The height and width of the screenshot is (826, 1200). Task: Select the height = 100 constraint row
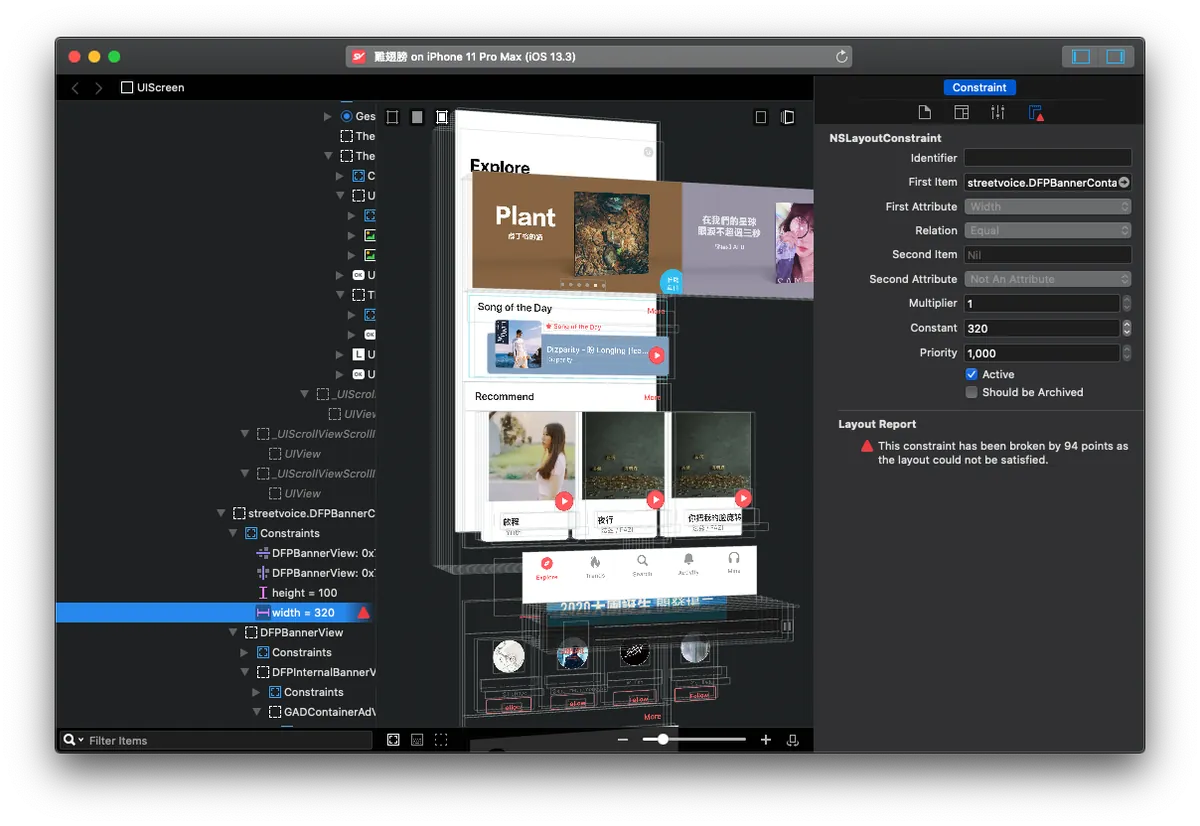coord(304,593)
